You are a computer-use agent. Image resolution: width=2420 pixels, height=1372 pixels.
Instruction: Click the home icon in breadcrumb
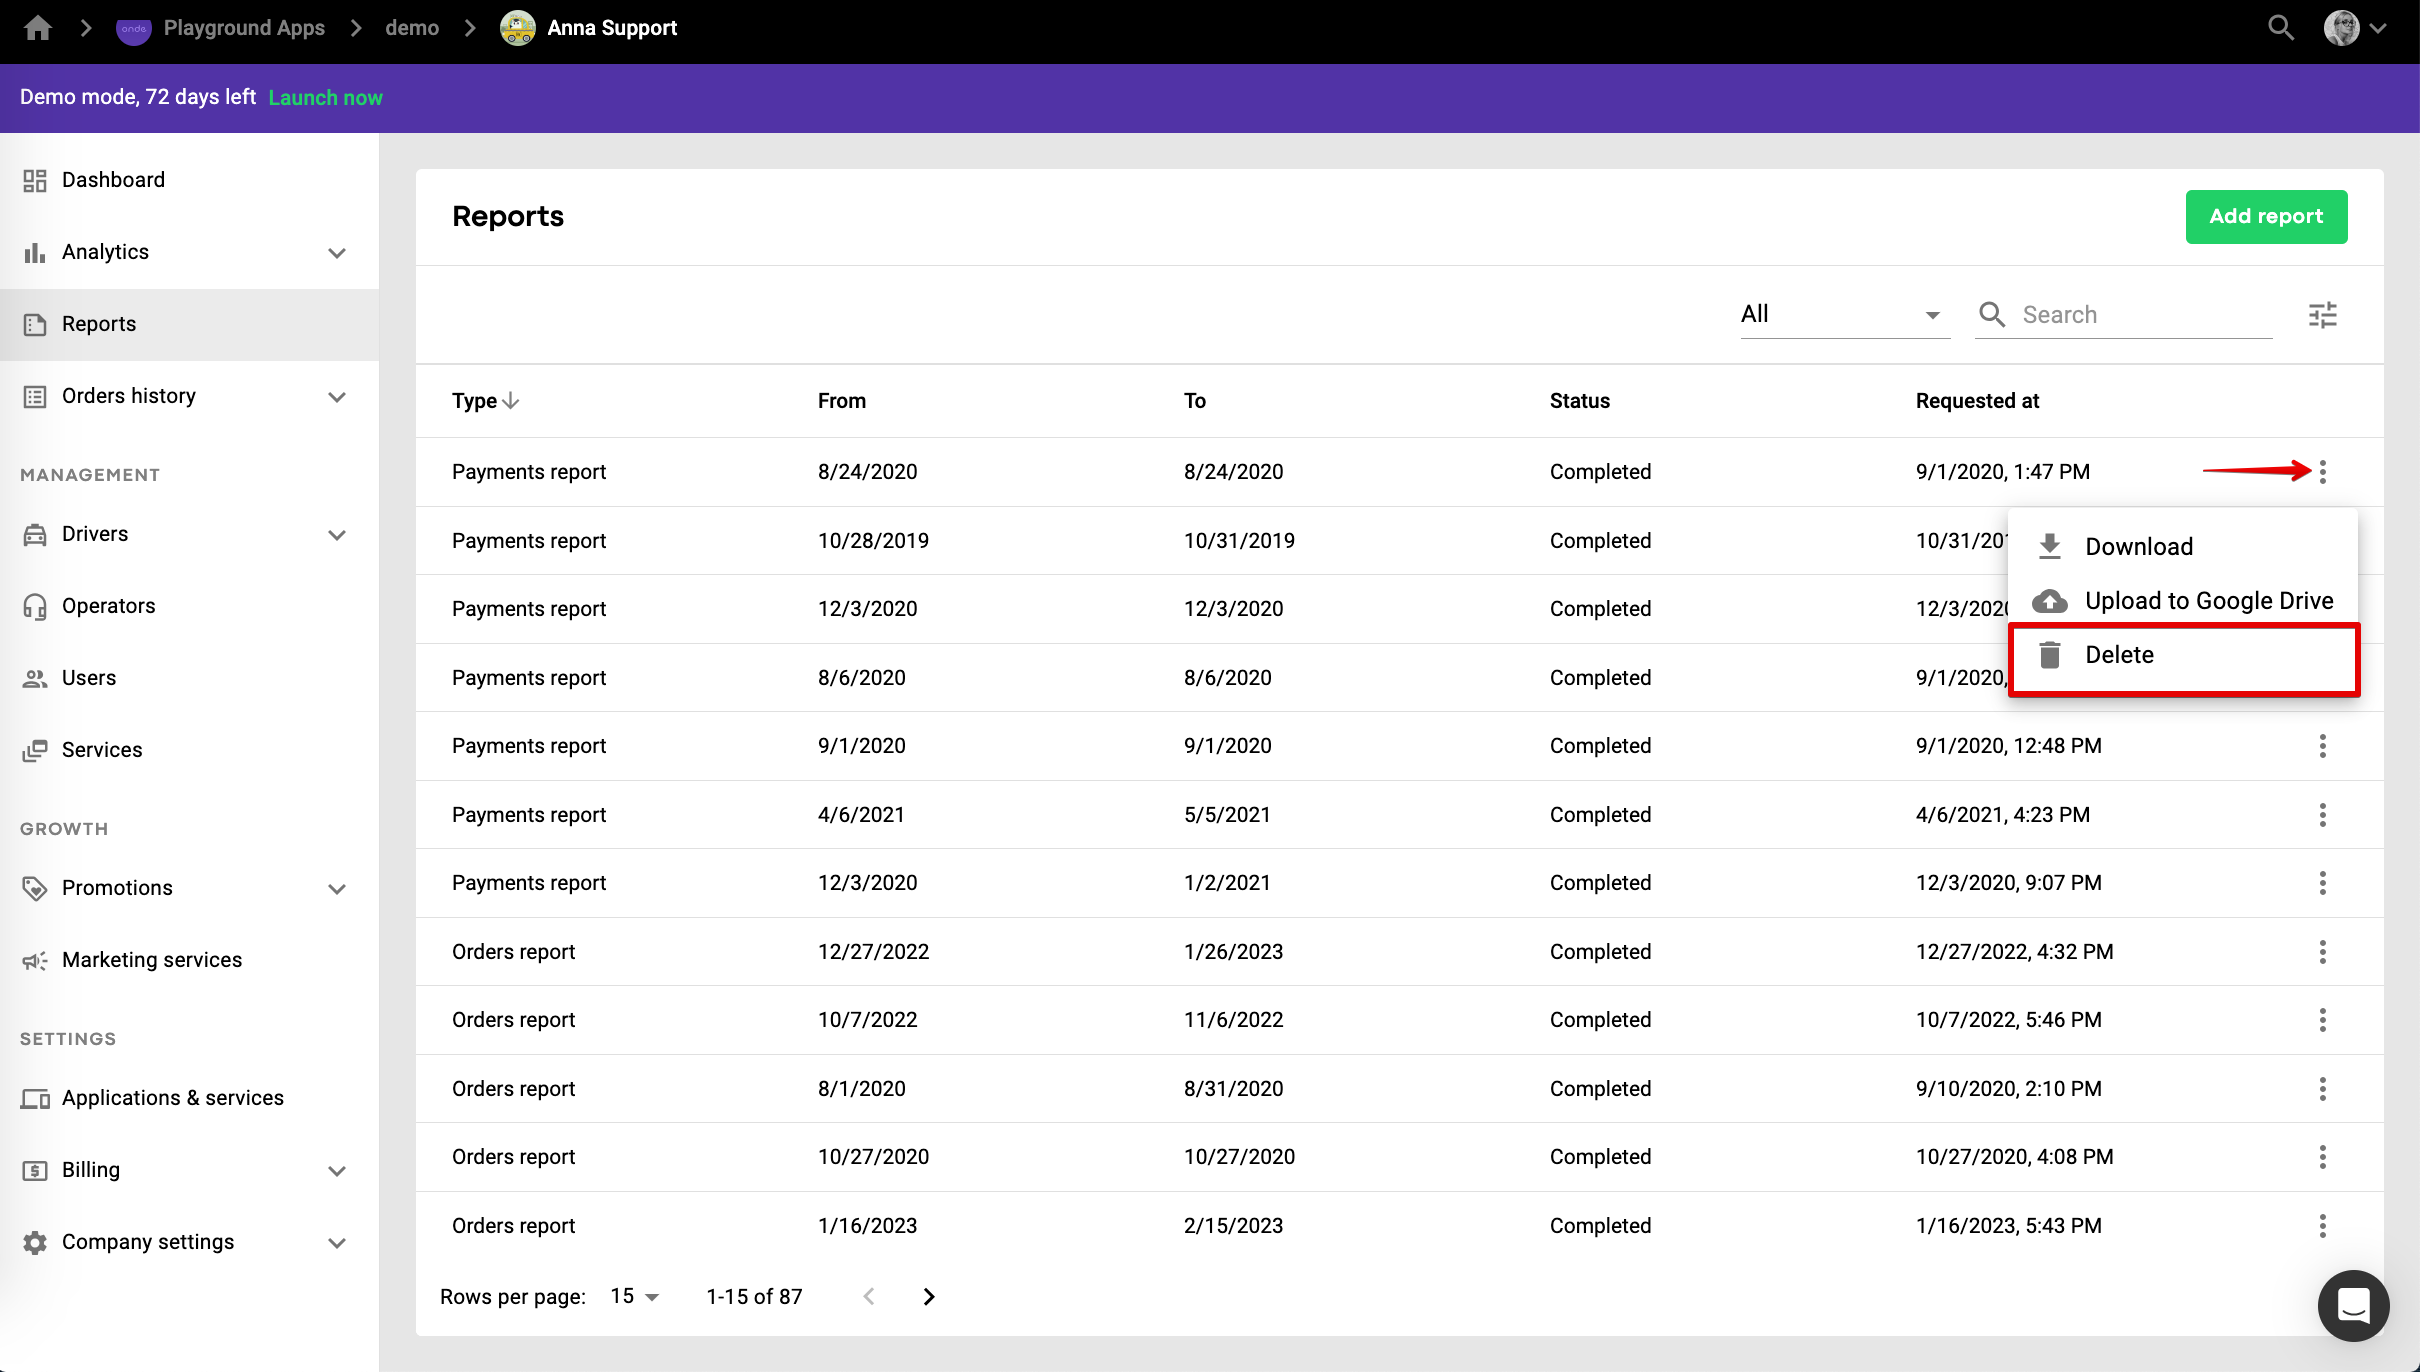click(38, 28)
